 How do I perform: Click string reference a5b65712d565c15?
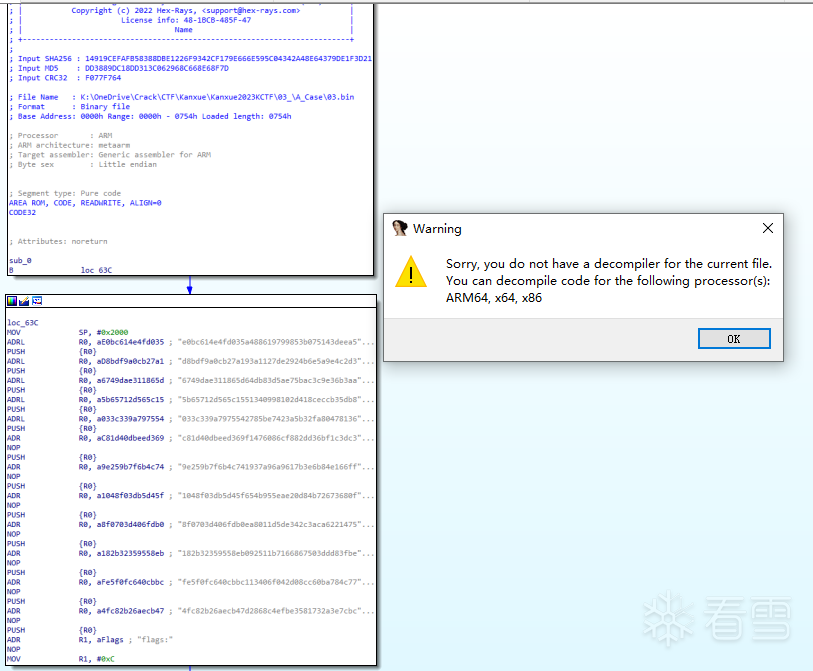(x=130, y=400)
